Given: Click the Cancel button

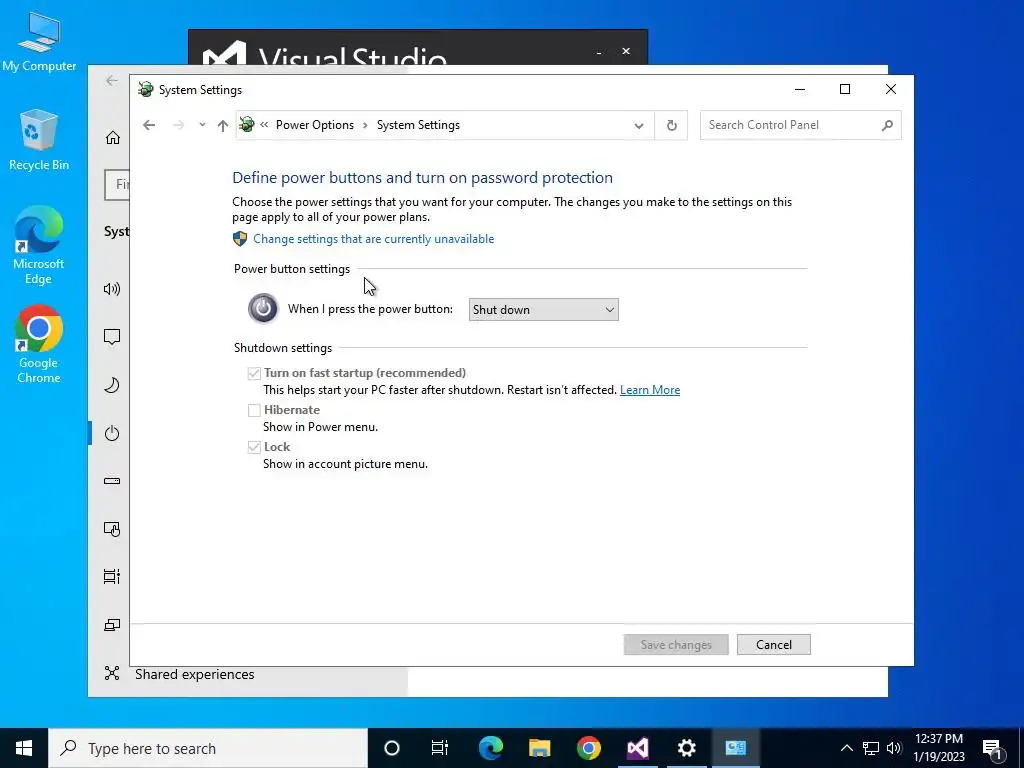Looking at the screenshot, I should (774, 645).
